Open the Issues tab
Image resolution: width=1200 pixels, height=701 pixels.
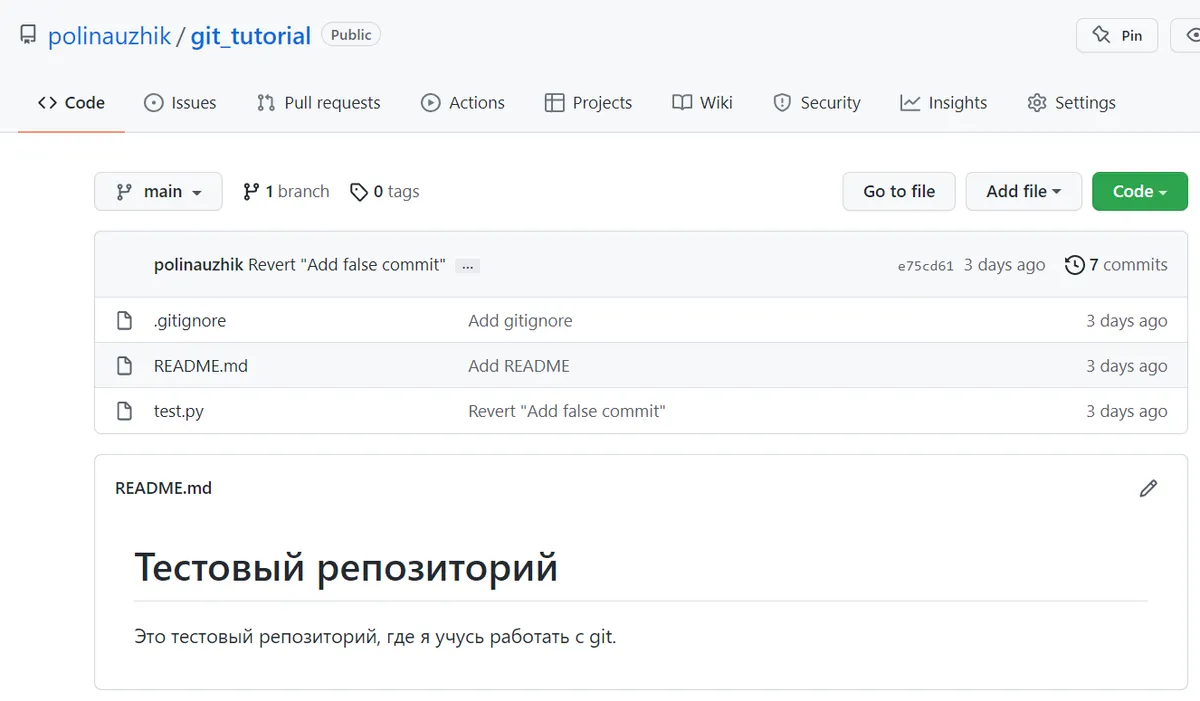click(180, 102)
